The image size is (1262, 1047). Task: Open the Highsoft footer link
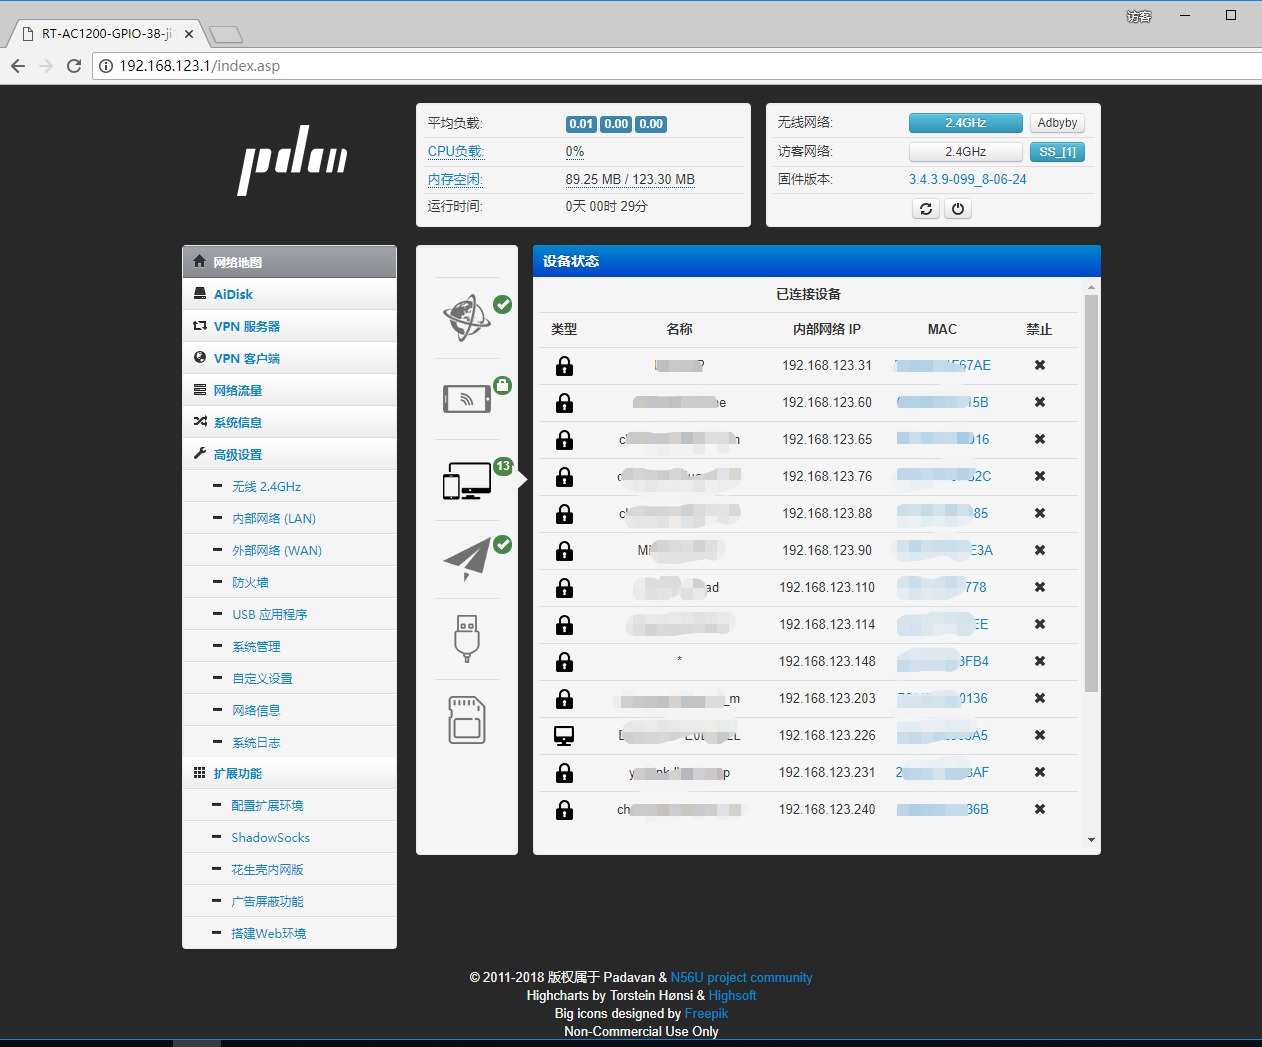pos(732,996)
